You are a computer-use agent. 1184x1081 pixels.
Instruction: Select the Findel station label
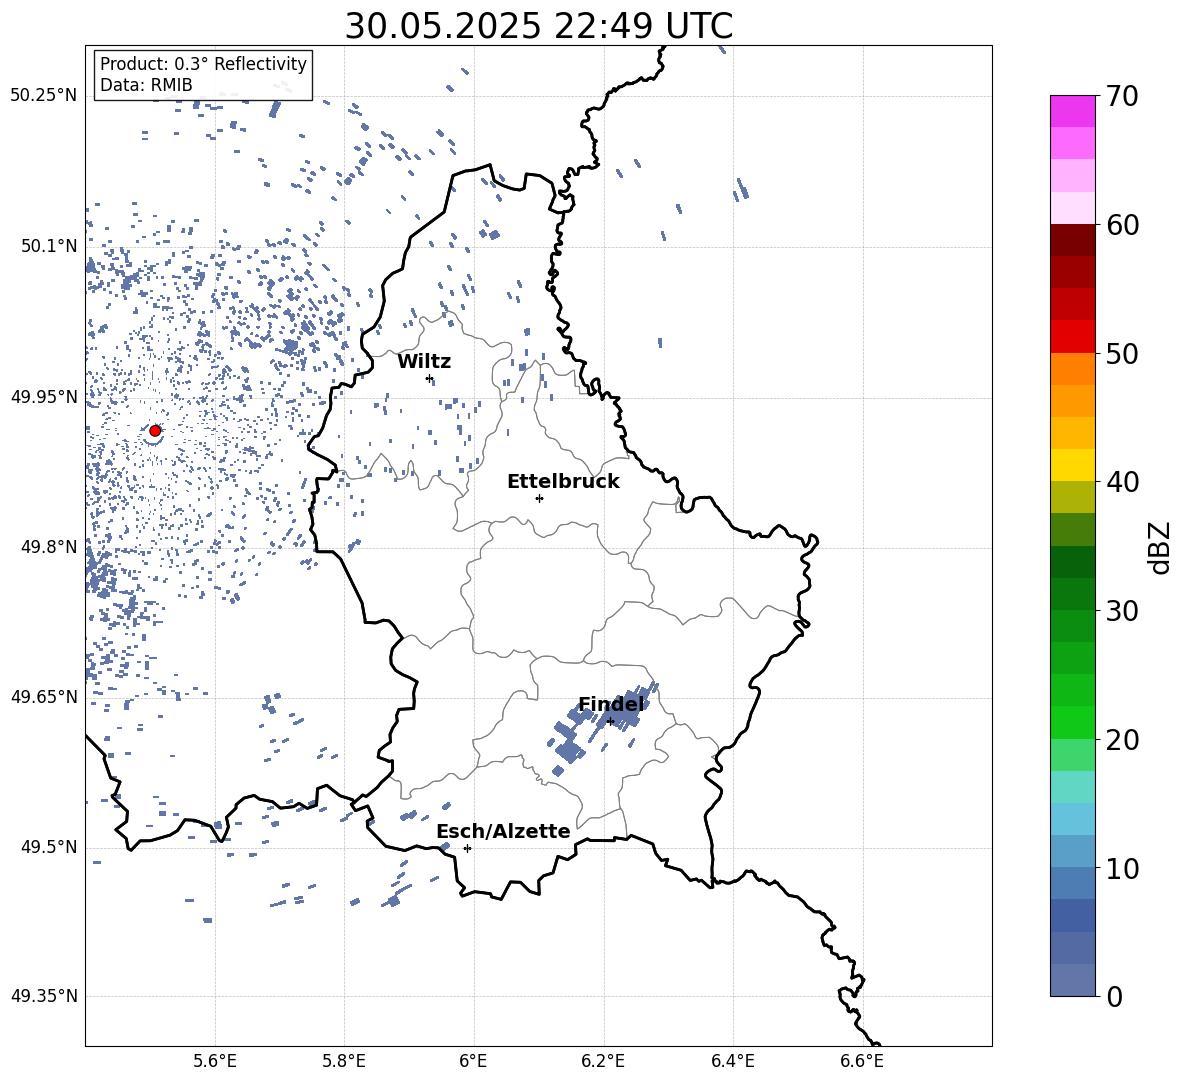[x=612, y=704]
